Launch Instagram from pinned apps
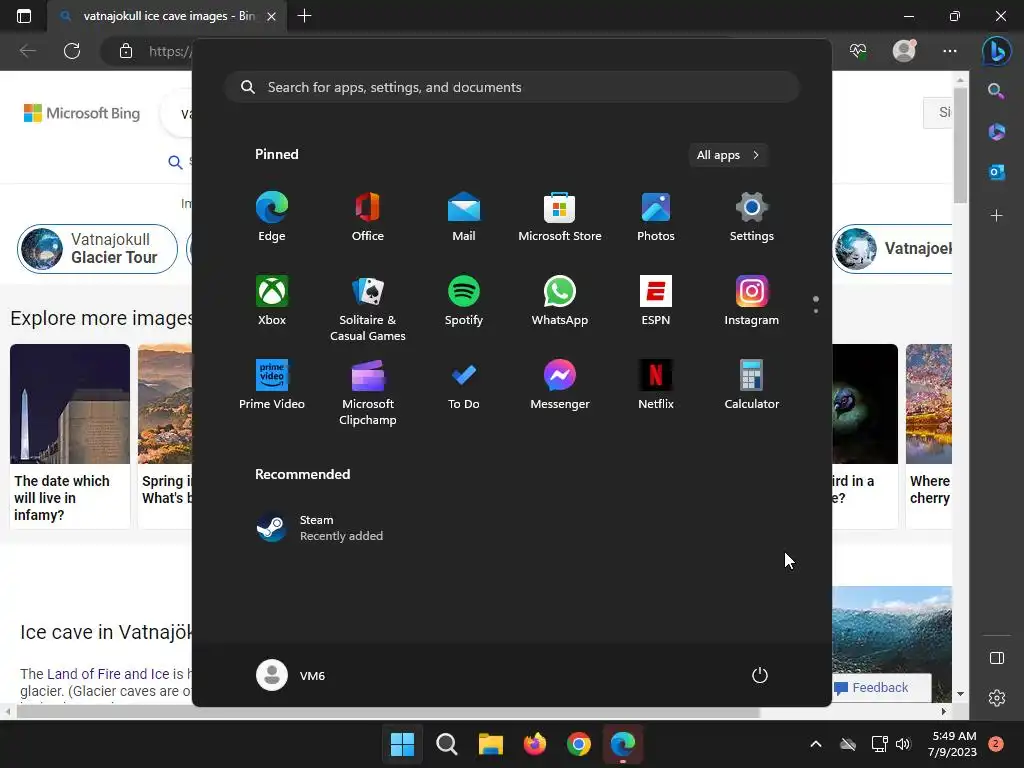Viewport: 1024px width, 768px height. [752, 301]
